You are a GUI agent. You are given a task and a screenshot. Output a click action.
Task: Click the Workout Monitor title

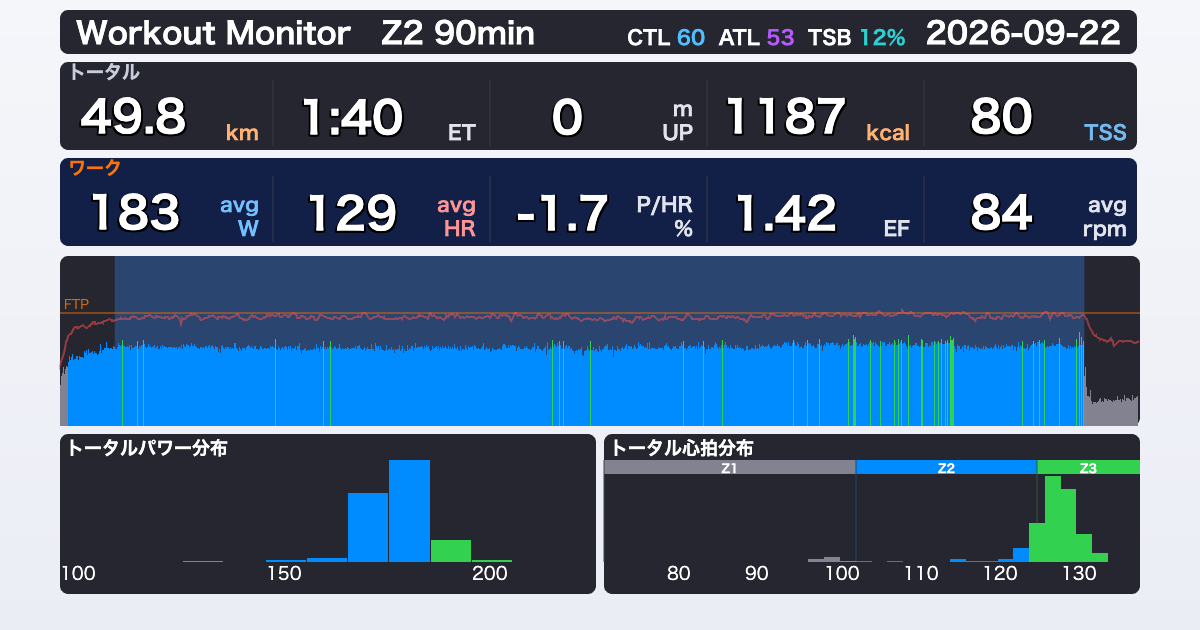[x=213, y=33]
